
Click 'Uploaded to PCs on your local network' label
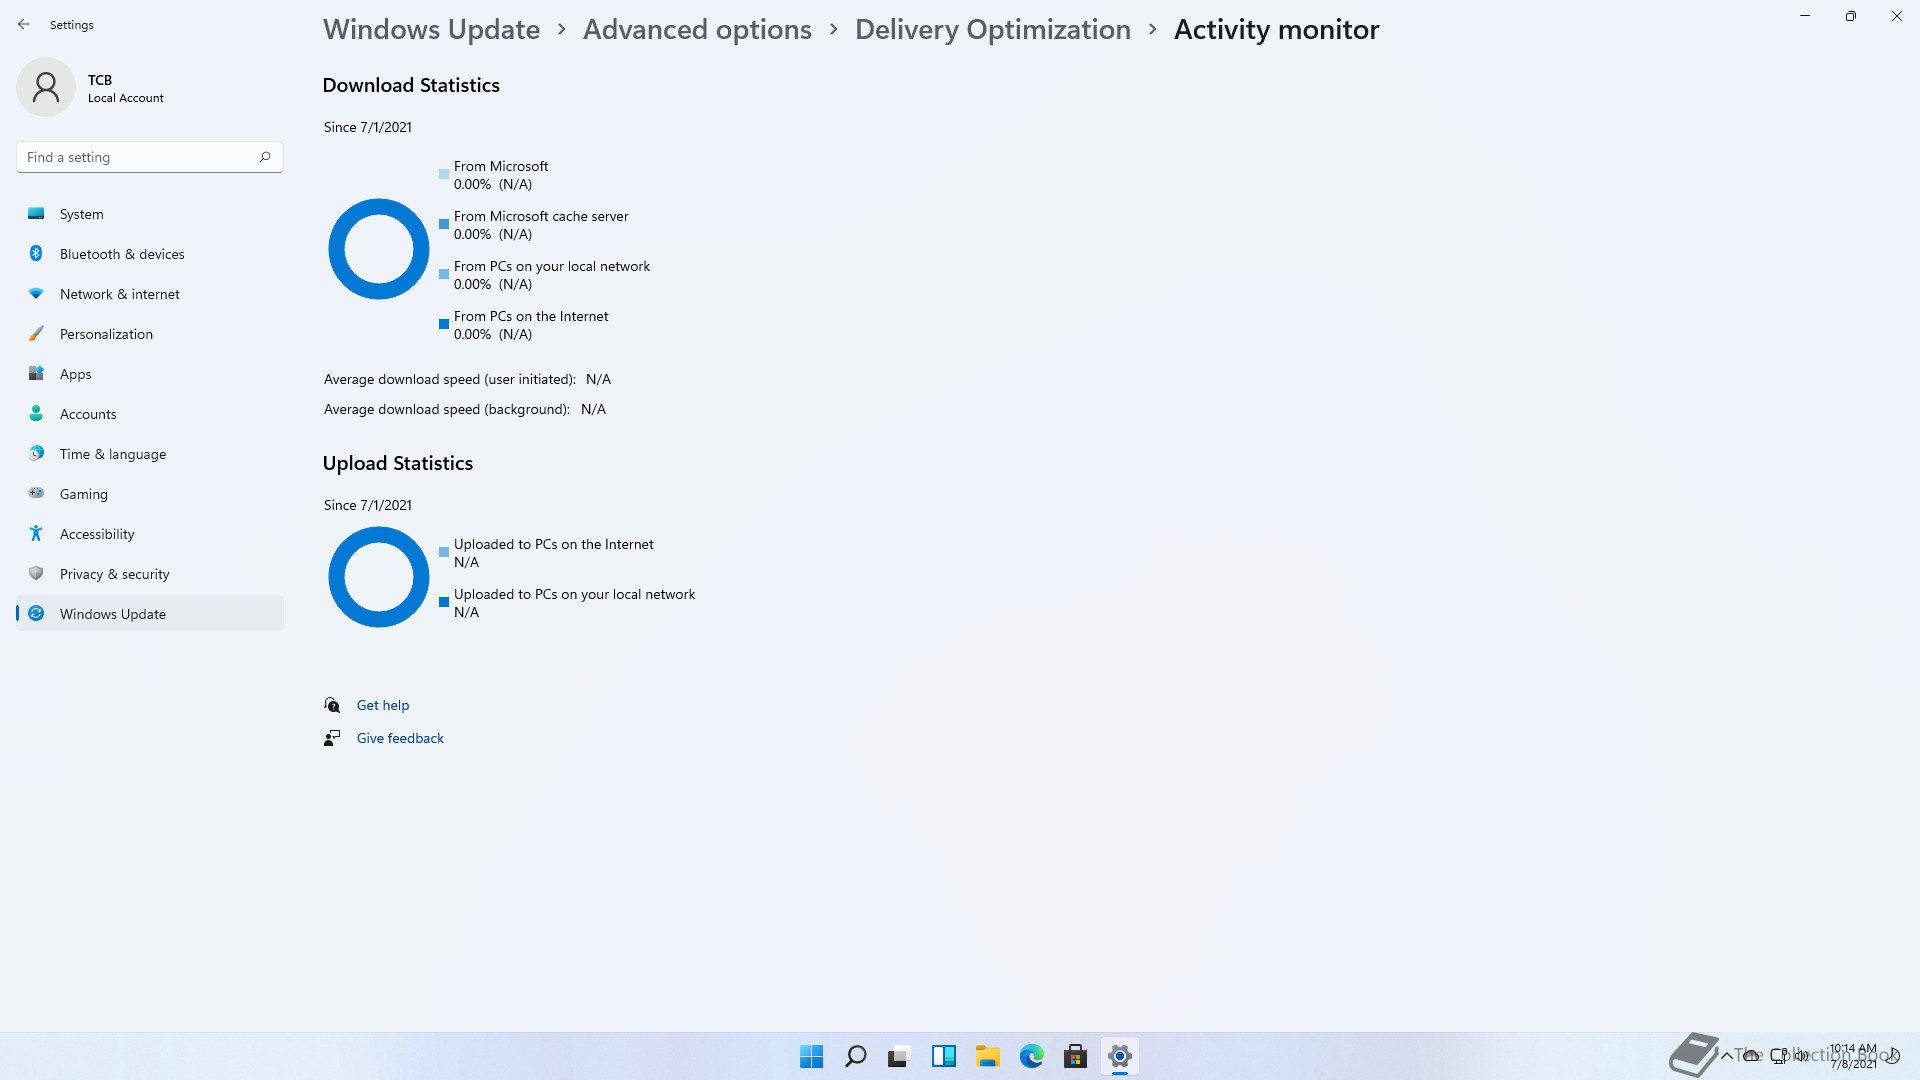(x=575, y=594)
